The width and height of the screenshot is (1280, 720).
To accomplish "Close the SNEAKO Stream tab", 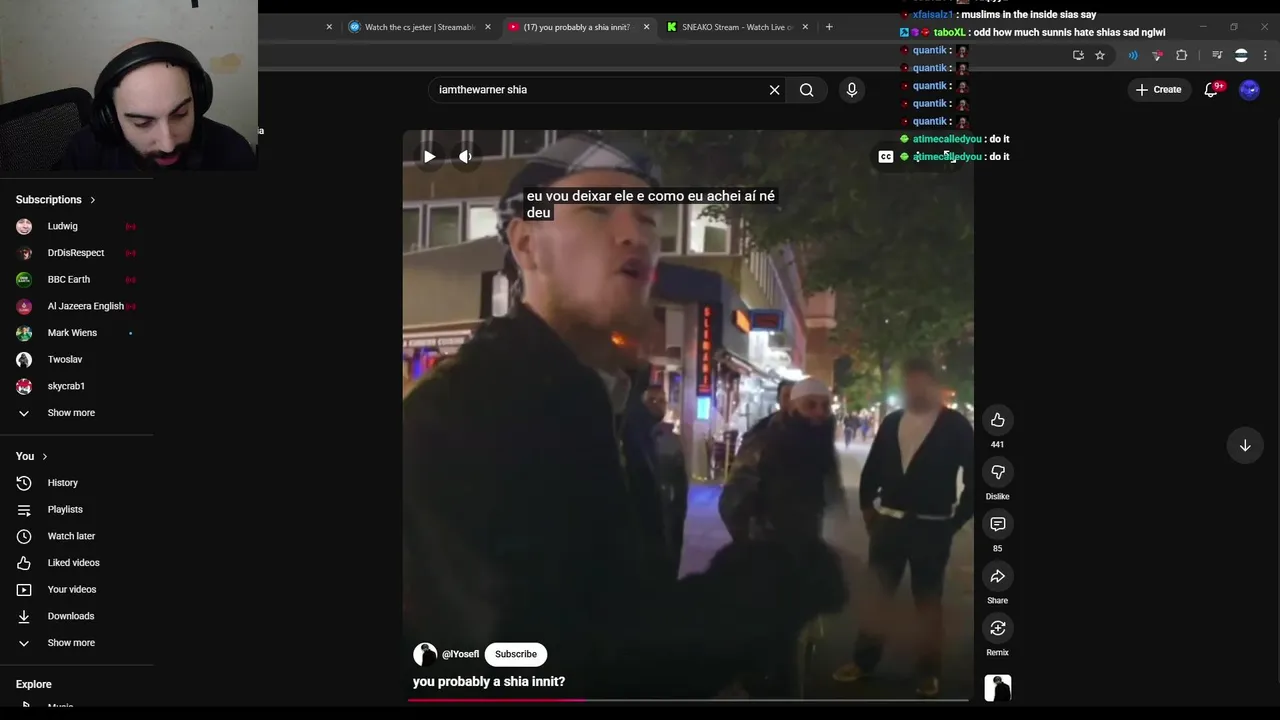I will tap(805, 27).
